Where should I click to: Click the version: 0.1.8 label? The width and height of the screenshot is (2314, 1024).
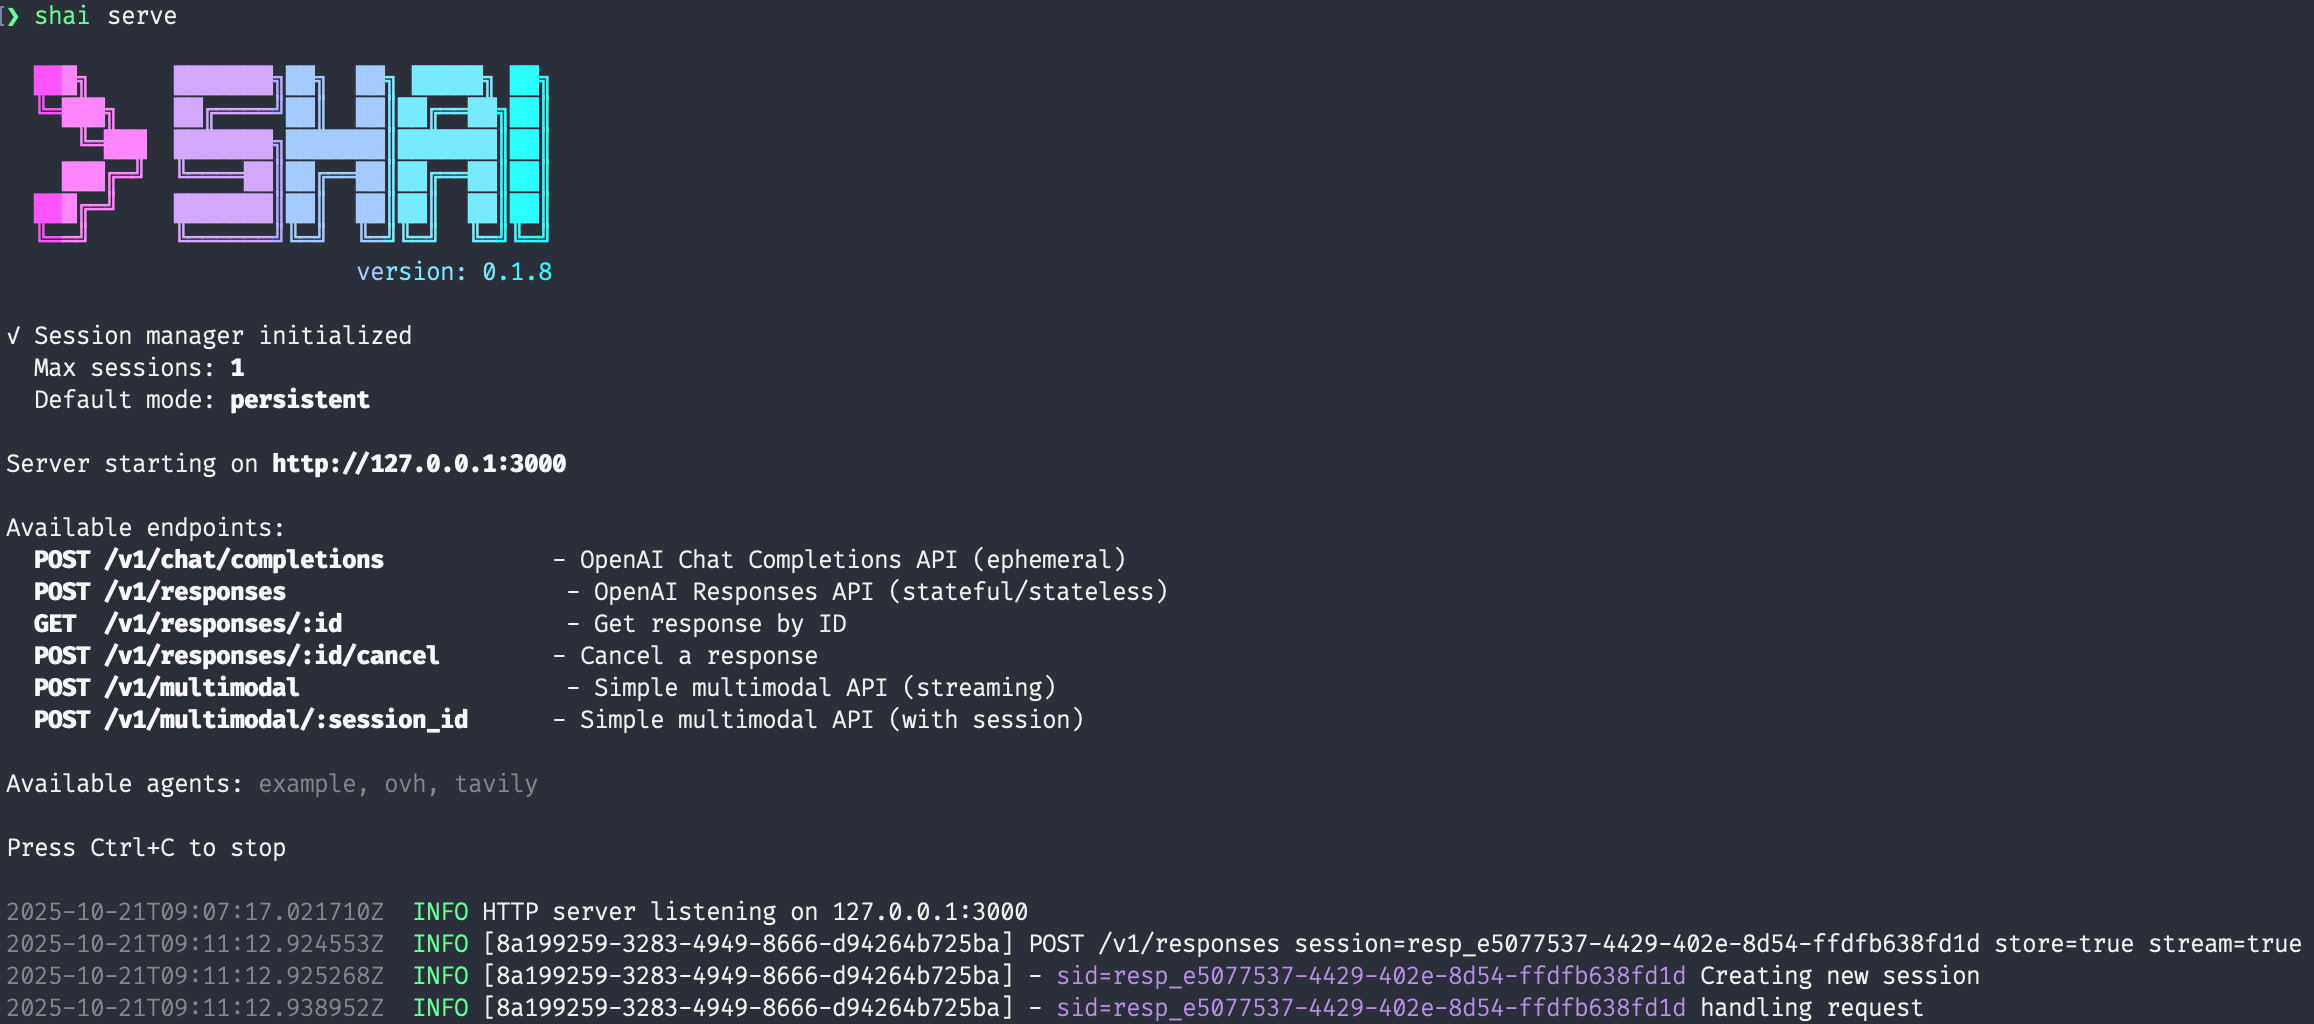click(x=454, y=272)
